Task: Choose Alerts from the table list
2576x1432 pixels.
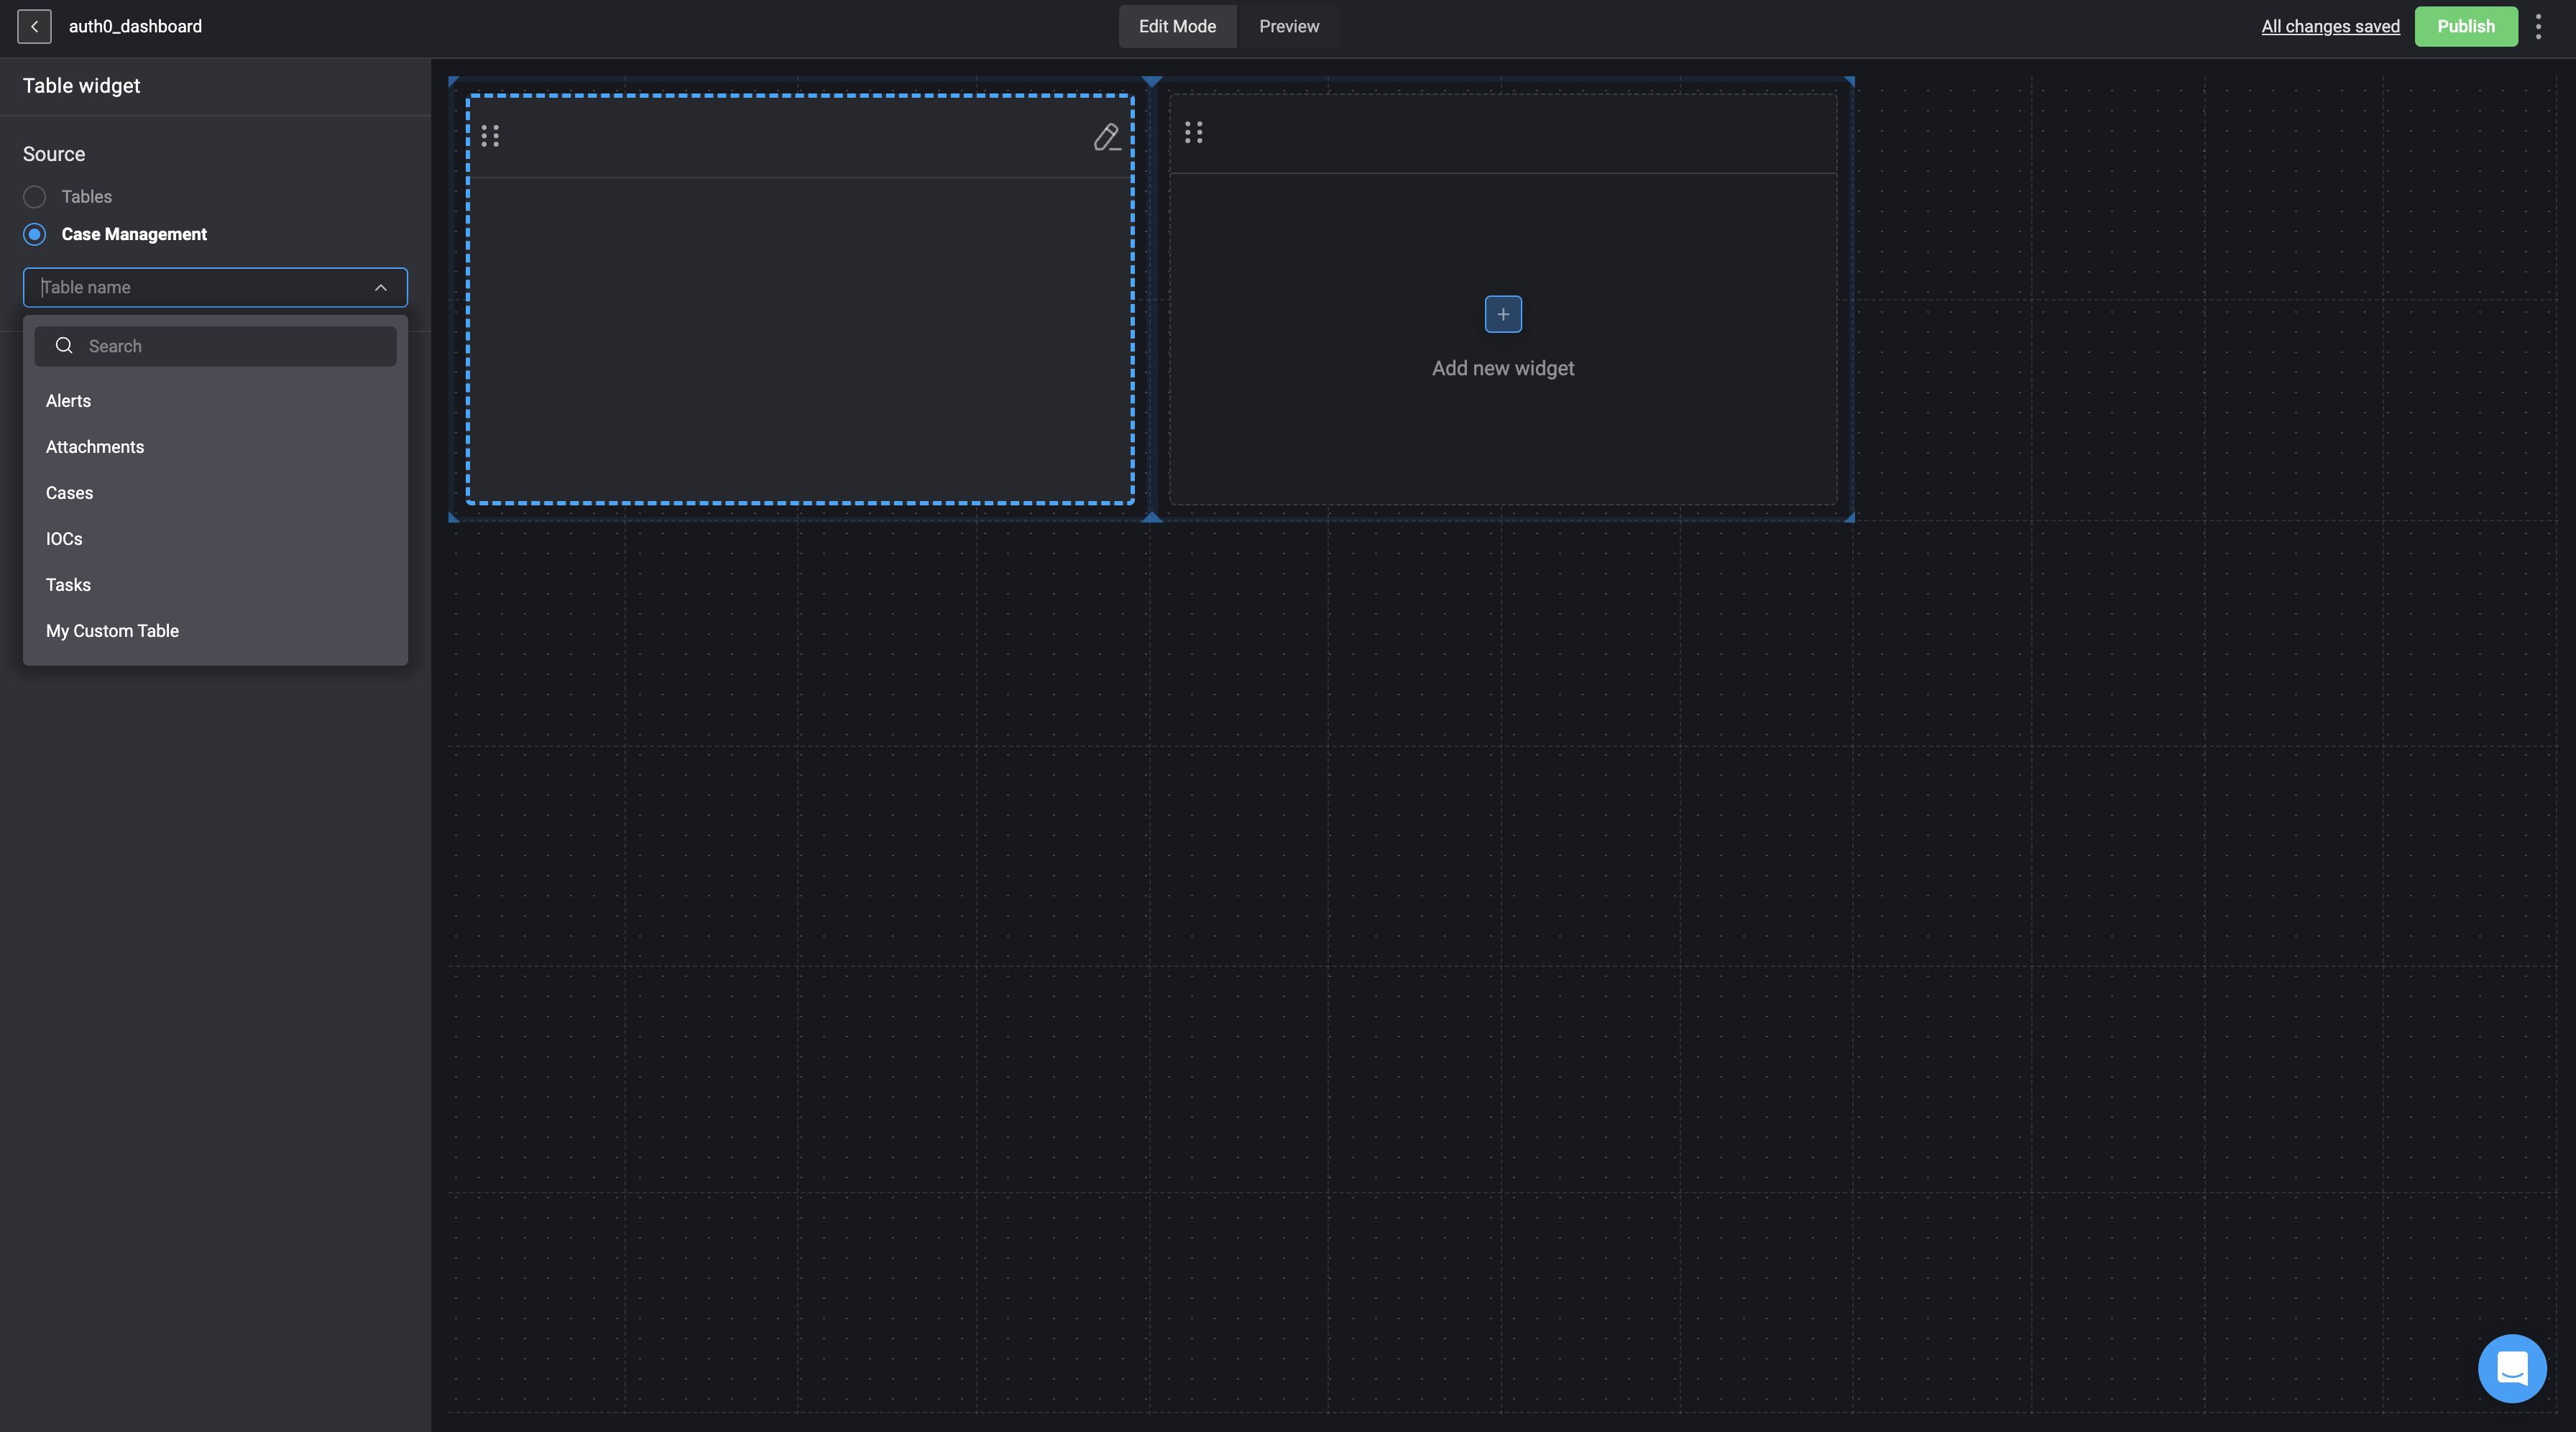Action: click(x=215, y=401)
